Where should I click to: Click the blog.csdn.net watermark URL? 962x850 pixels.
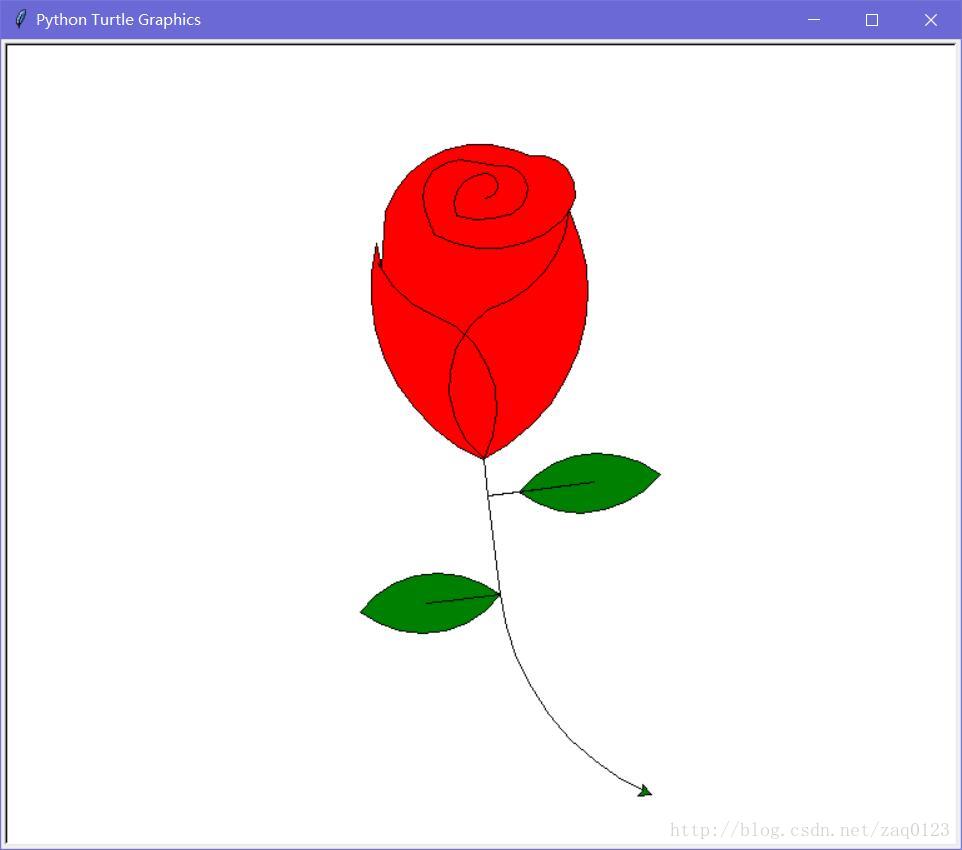[809, 830]
